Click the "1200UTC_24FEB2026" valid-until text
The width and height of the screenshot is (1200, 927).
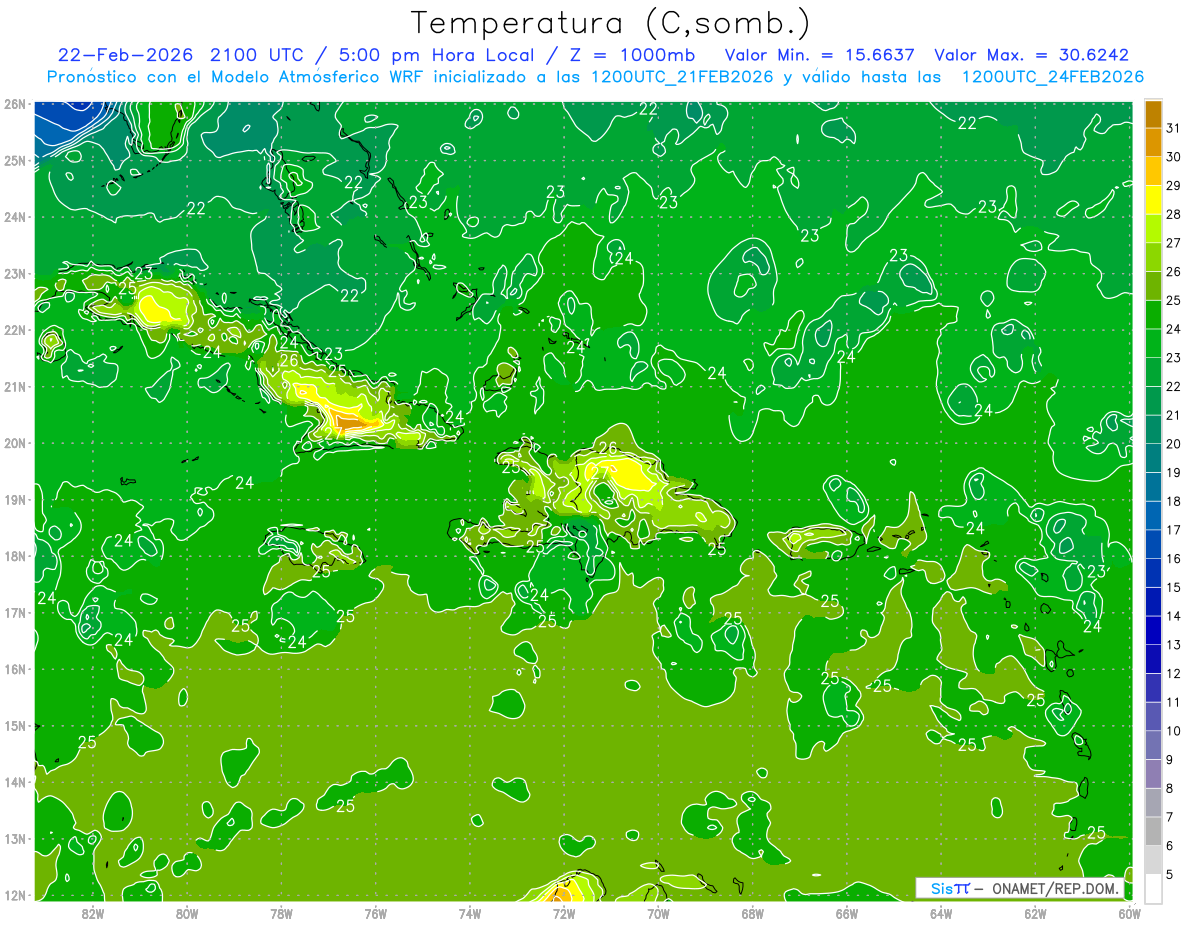[x=1052, y=77]
